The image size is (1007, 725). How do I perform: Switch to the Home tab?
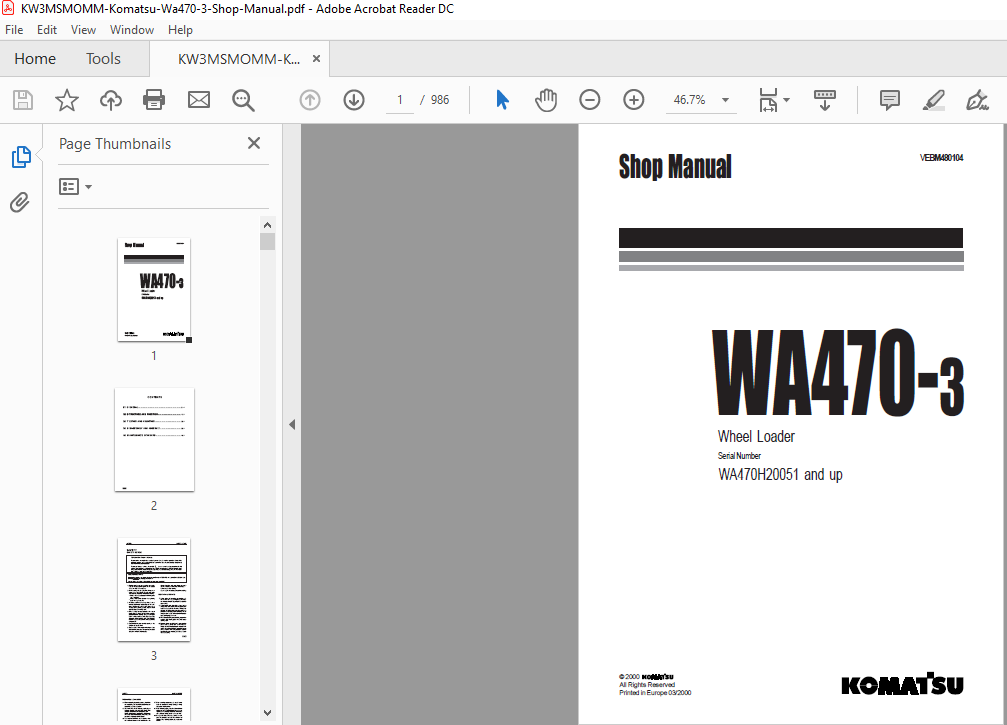(35, 58)
